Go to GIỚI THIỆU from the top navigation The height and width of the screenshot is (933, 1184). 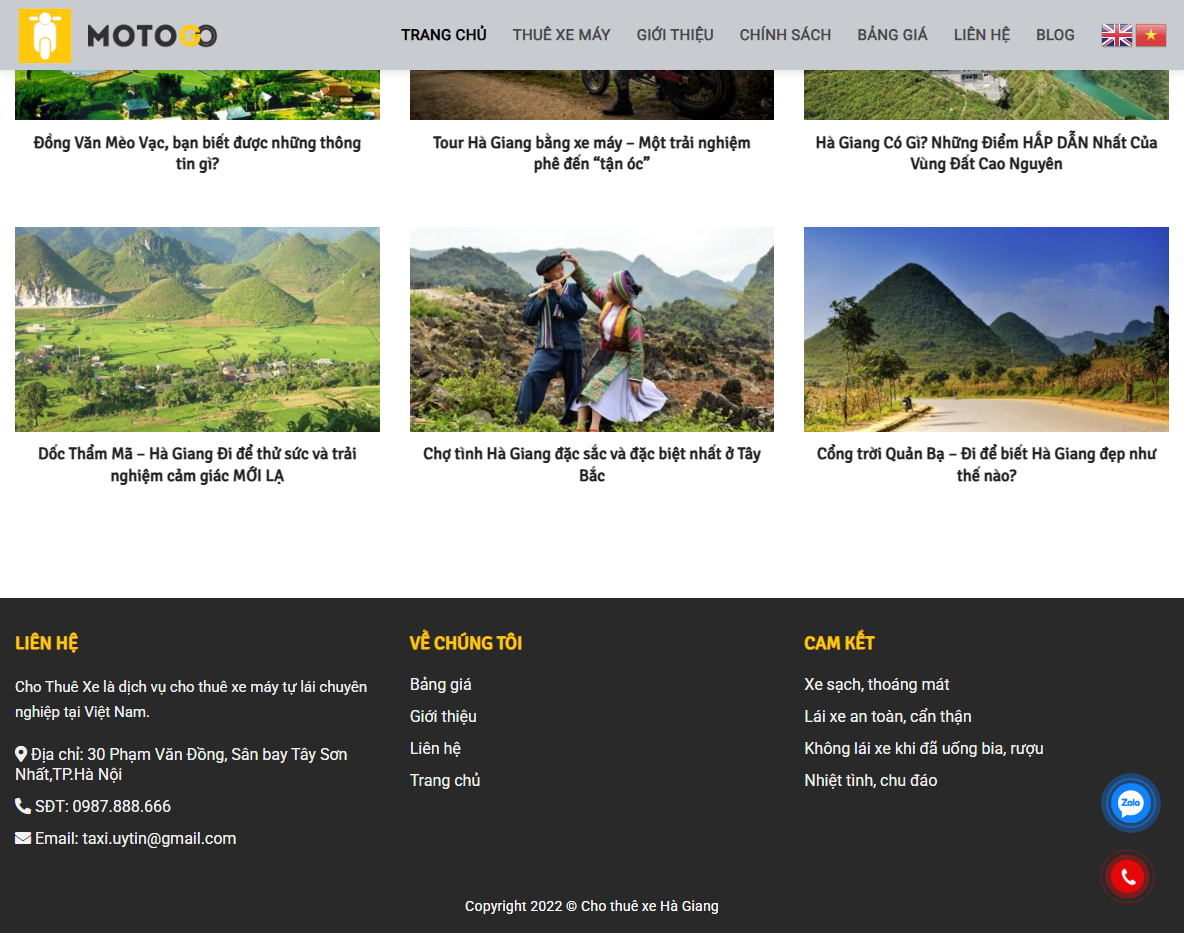click(x=674, y=34)
